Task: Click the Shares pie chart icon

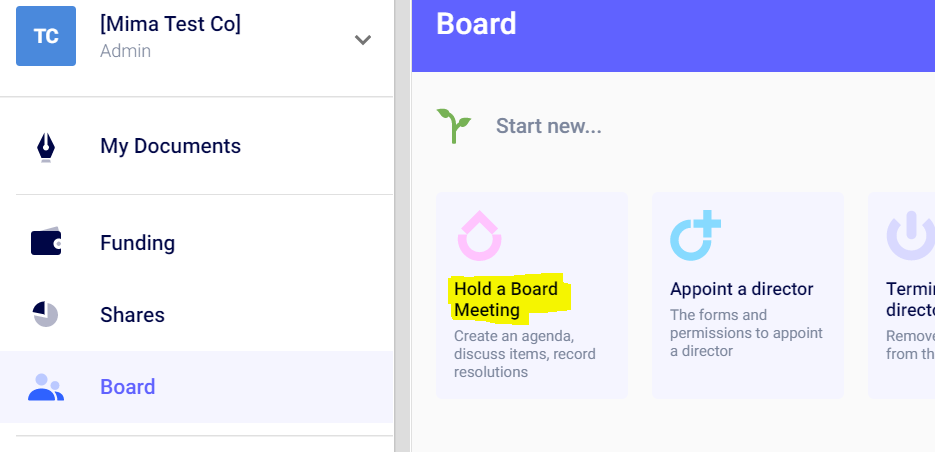Action: pyautogui.click(x=46, y=315)
